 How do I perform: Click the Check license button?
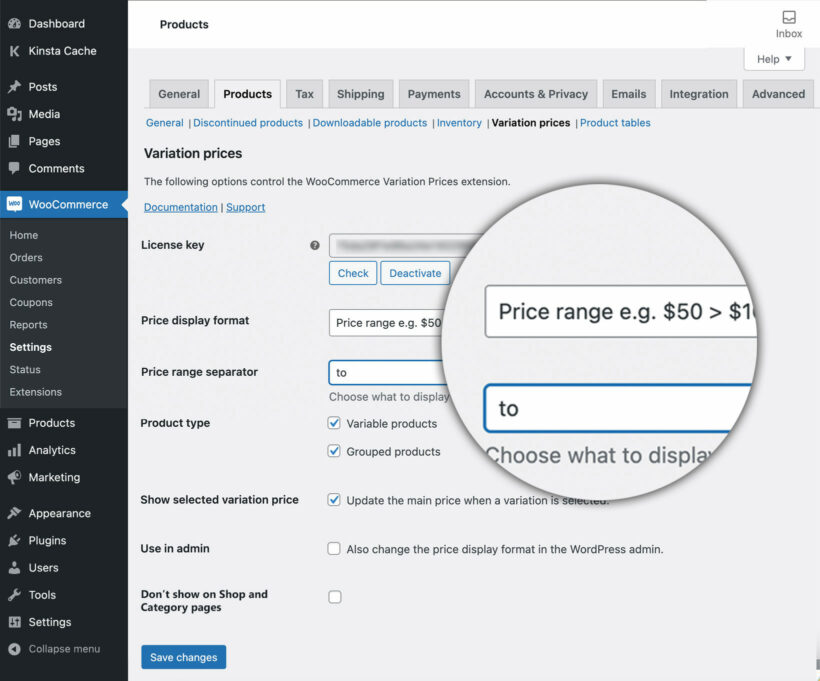(353, 273)
